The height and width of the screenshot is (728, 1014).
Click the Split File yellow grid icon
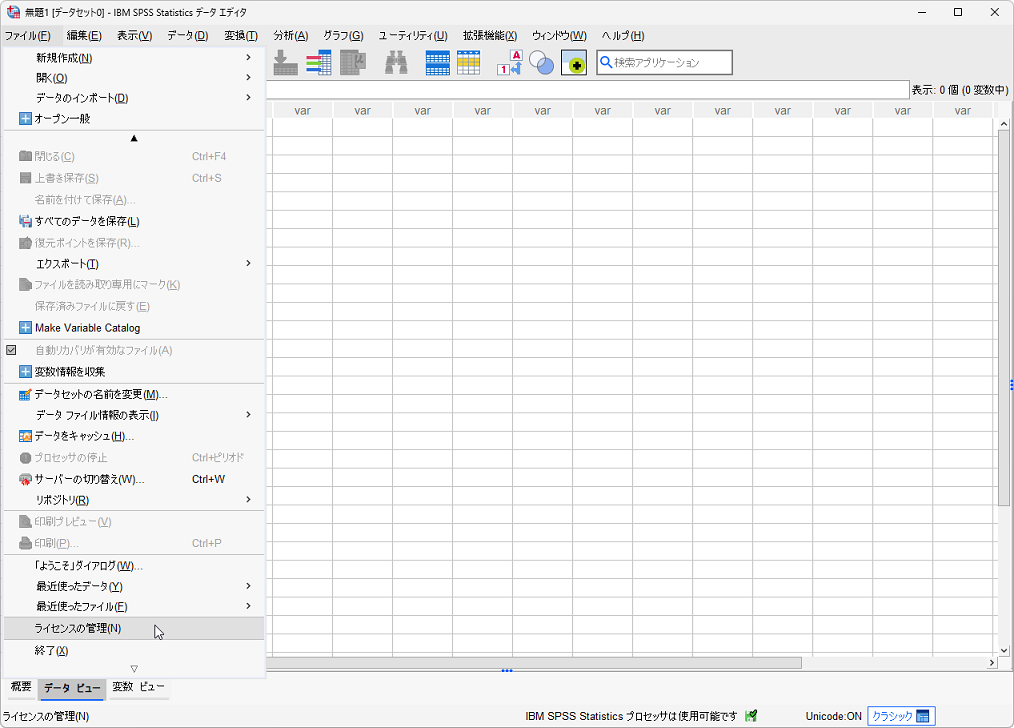pyautogui.click(x=468, y=63)
